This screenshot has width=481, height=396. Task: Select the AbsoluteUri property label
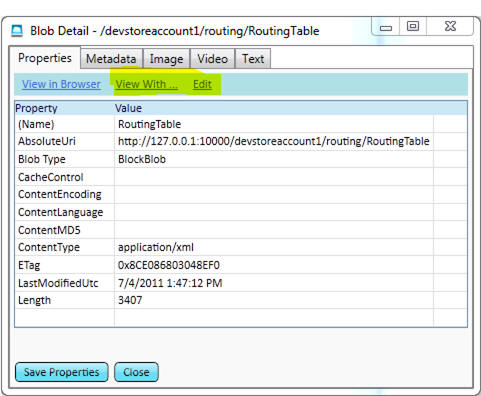tap(47, 141)
